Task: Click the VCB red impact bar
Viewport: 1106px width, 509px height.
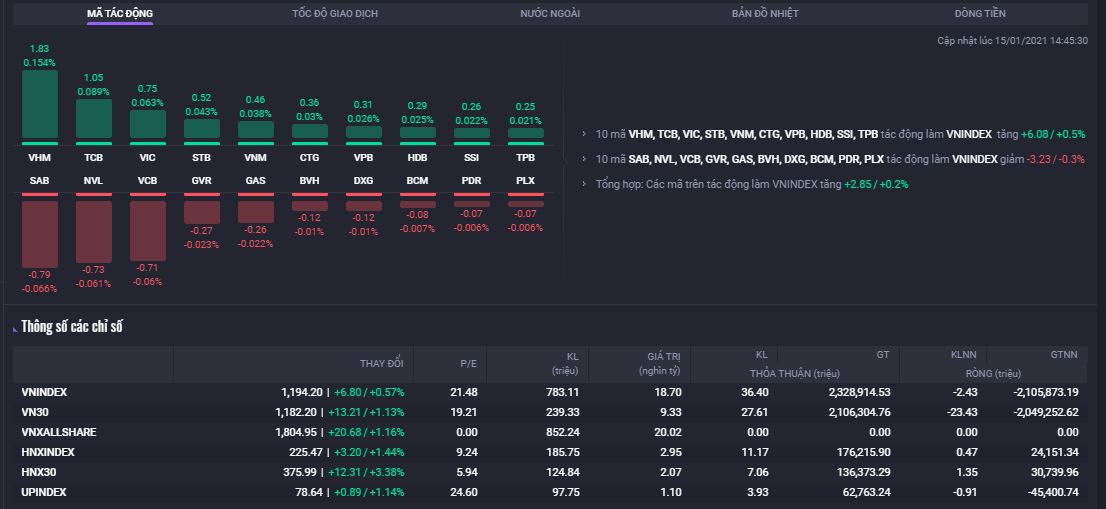Action: pos(148,230)
